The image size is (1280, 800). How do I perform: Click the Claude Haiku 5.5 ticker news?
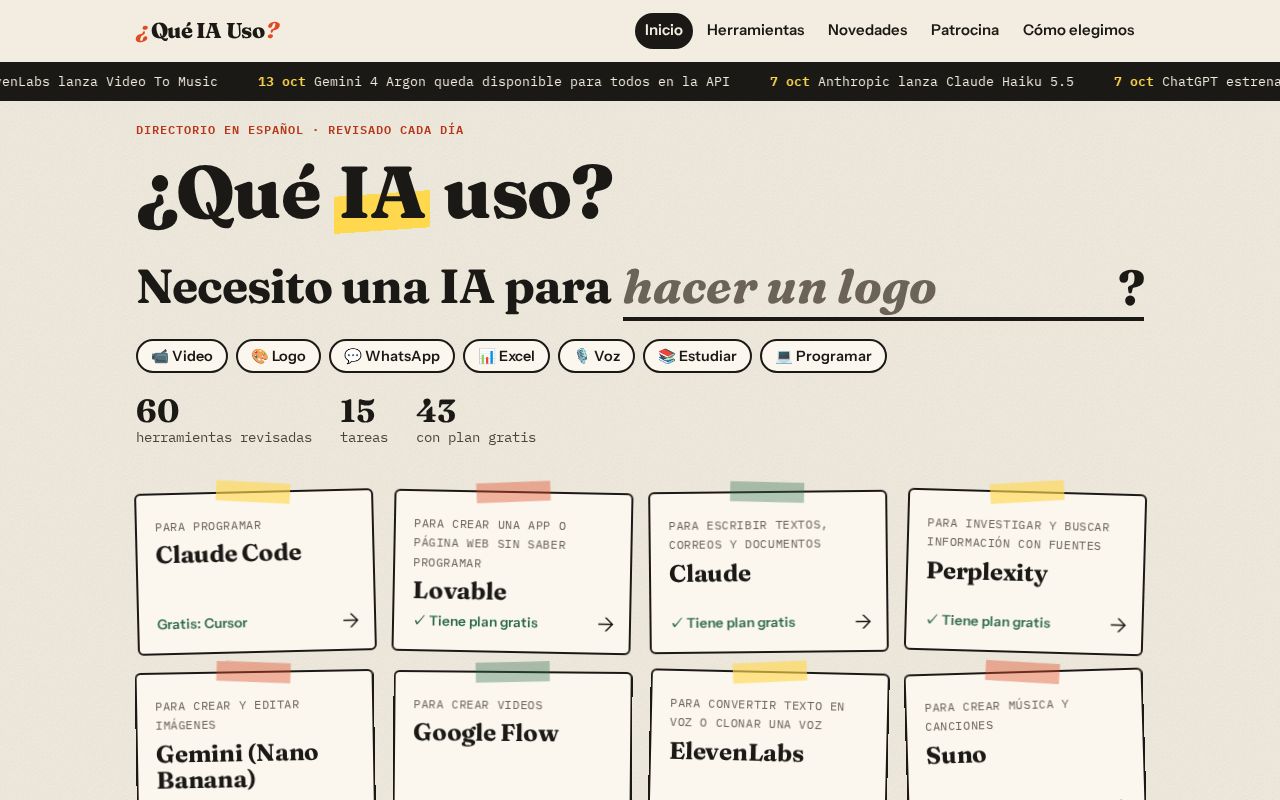tap(922, 82)
